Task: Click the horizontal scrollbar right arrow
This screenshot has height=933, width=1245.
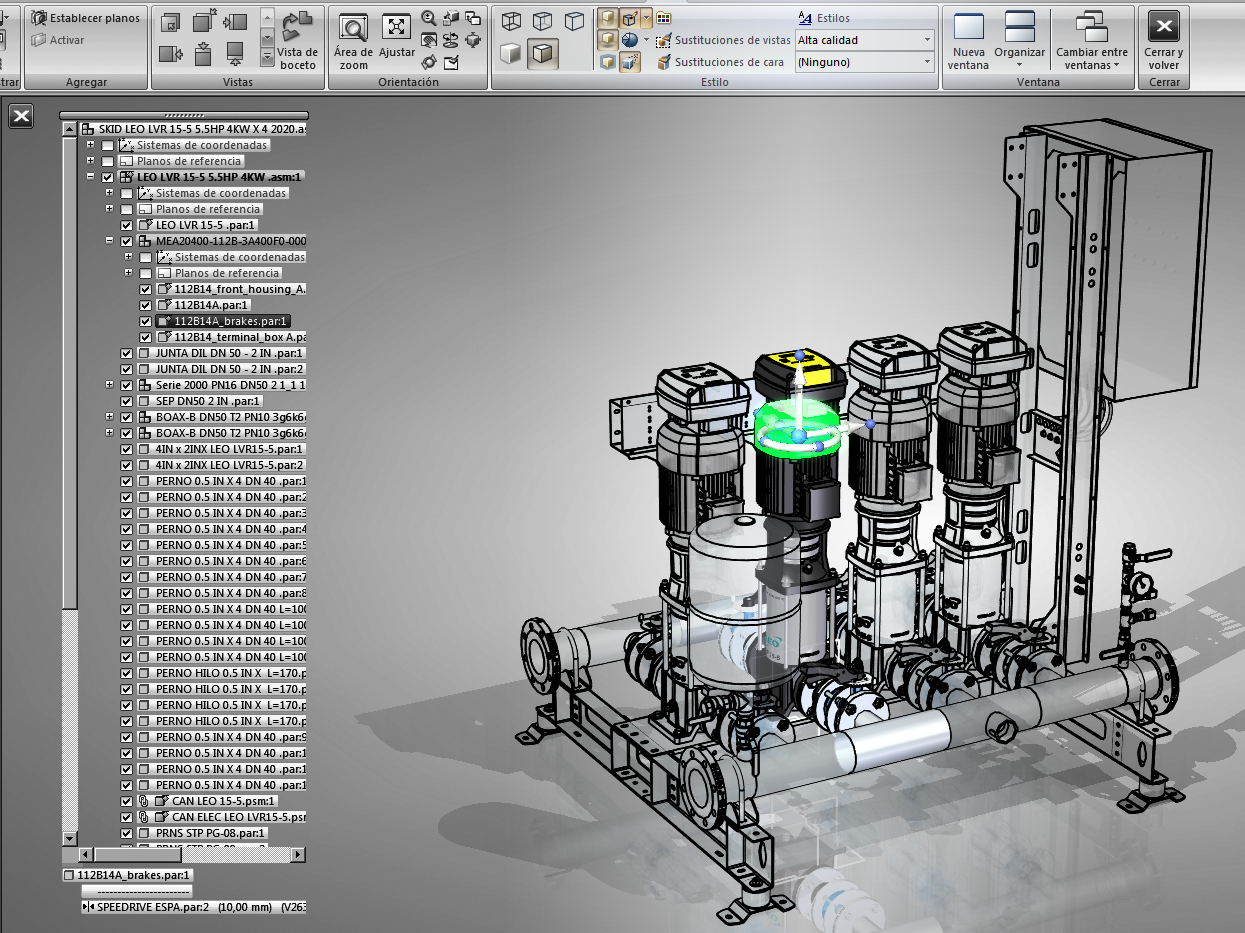Action: tap(298, 855)
